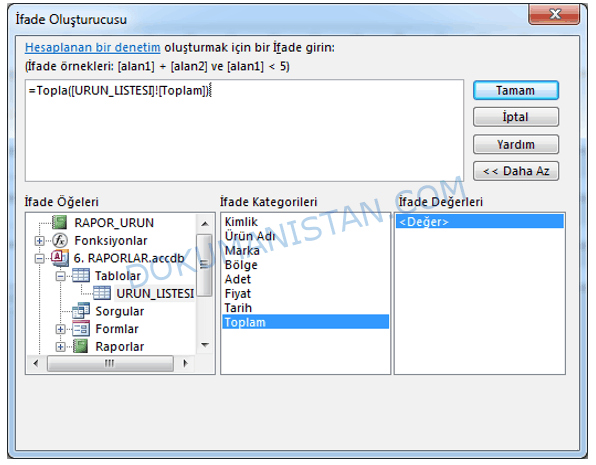Click the Fonksiyonlar fx icon
This screenshot has width=596, height=465.
60,240
